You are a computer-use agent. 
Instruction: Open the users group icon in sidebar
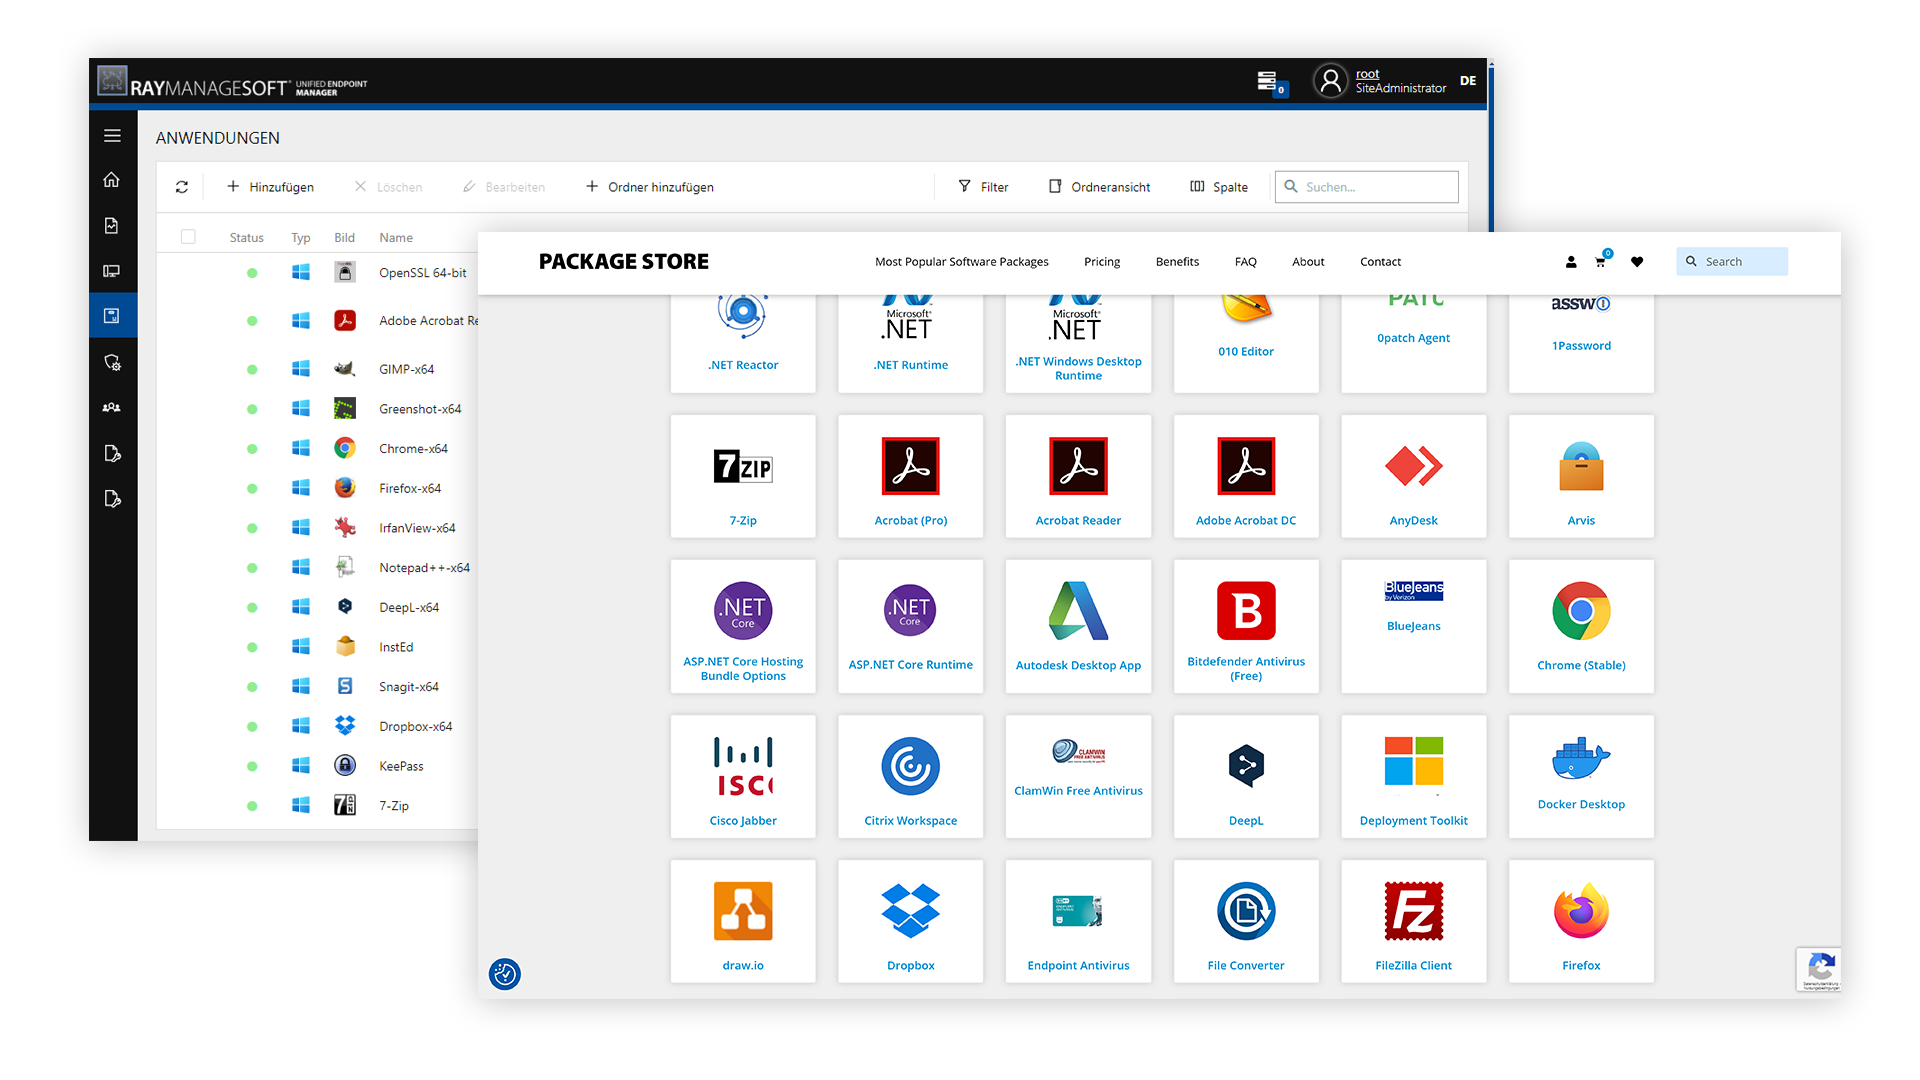[112, 407]
